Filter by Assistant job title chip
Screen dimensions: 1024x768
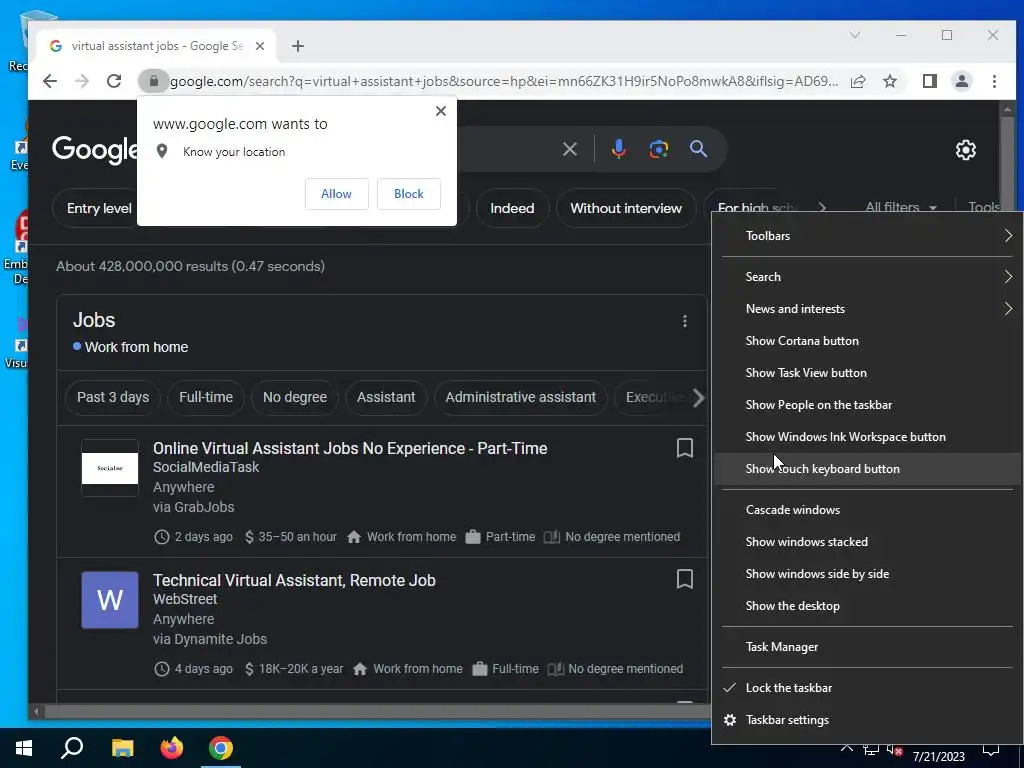tap(386, 397)
